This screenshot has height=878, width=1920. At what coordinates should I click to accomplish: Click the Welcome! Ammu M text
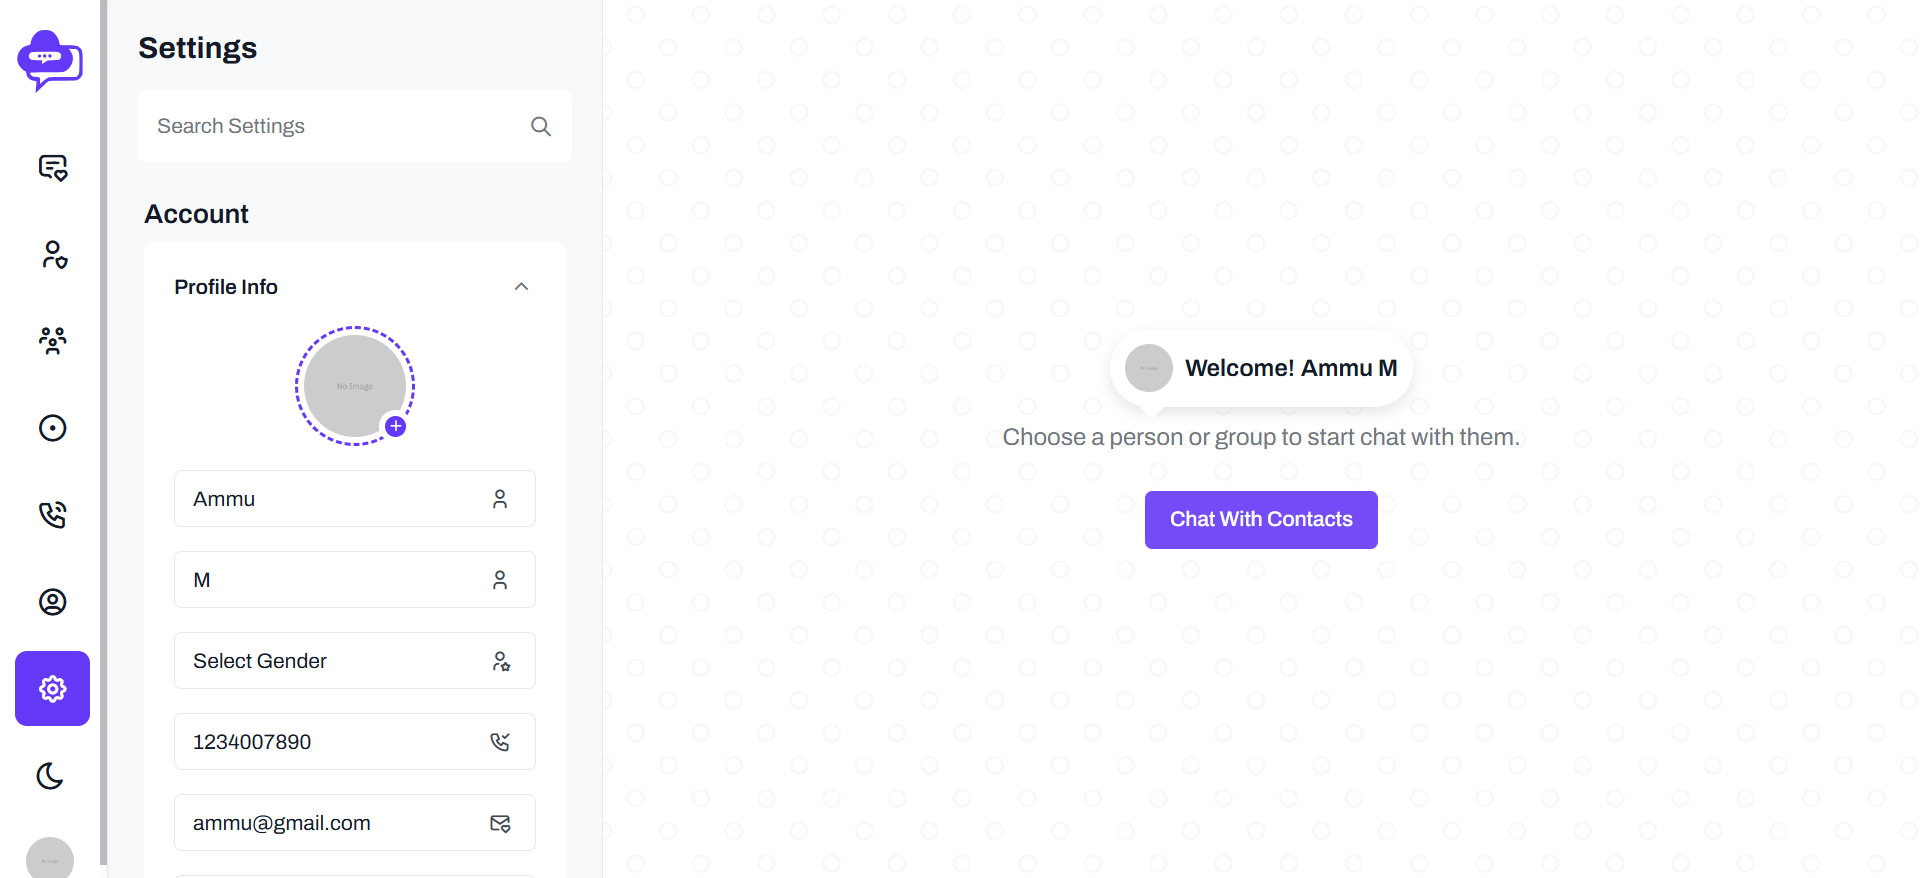click(x=1291, y=368)
